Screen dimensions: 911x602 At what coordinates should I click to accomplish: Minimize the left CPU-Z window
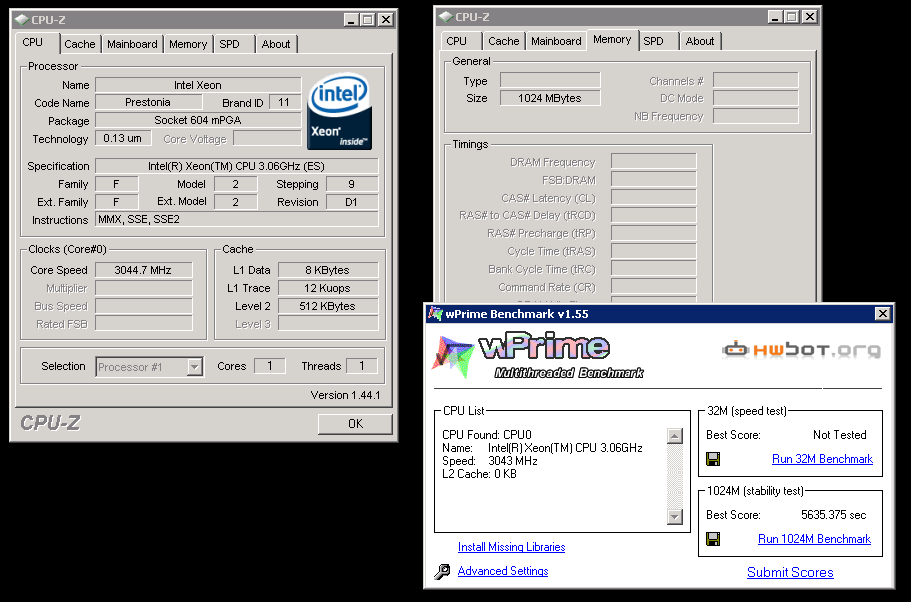[x=350, y=20]
